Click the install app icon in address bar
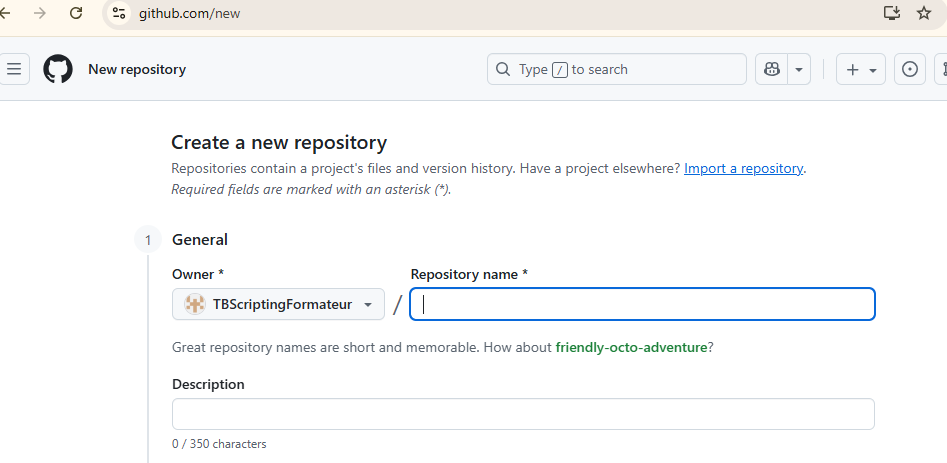The image size is (947, 463). click(891, 13)
